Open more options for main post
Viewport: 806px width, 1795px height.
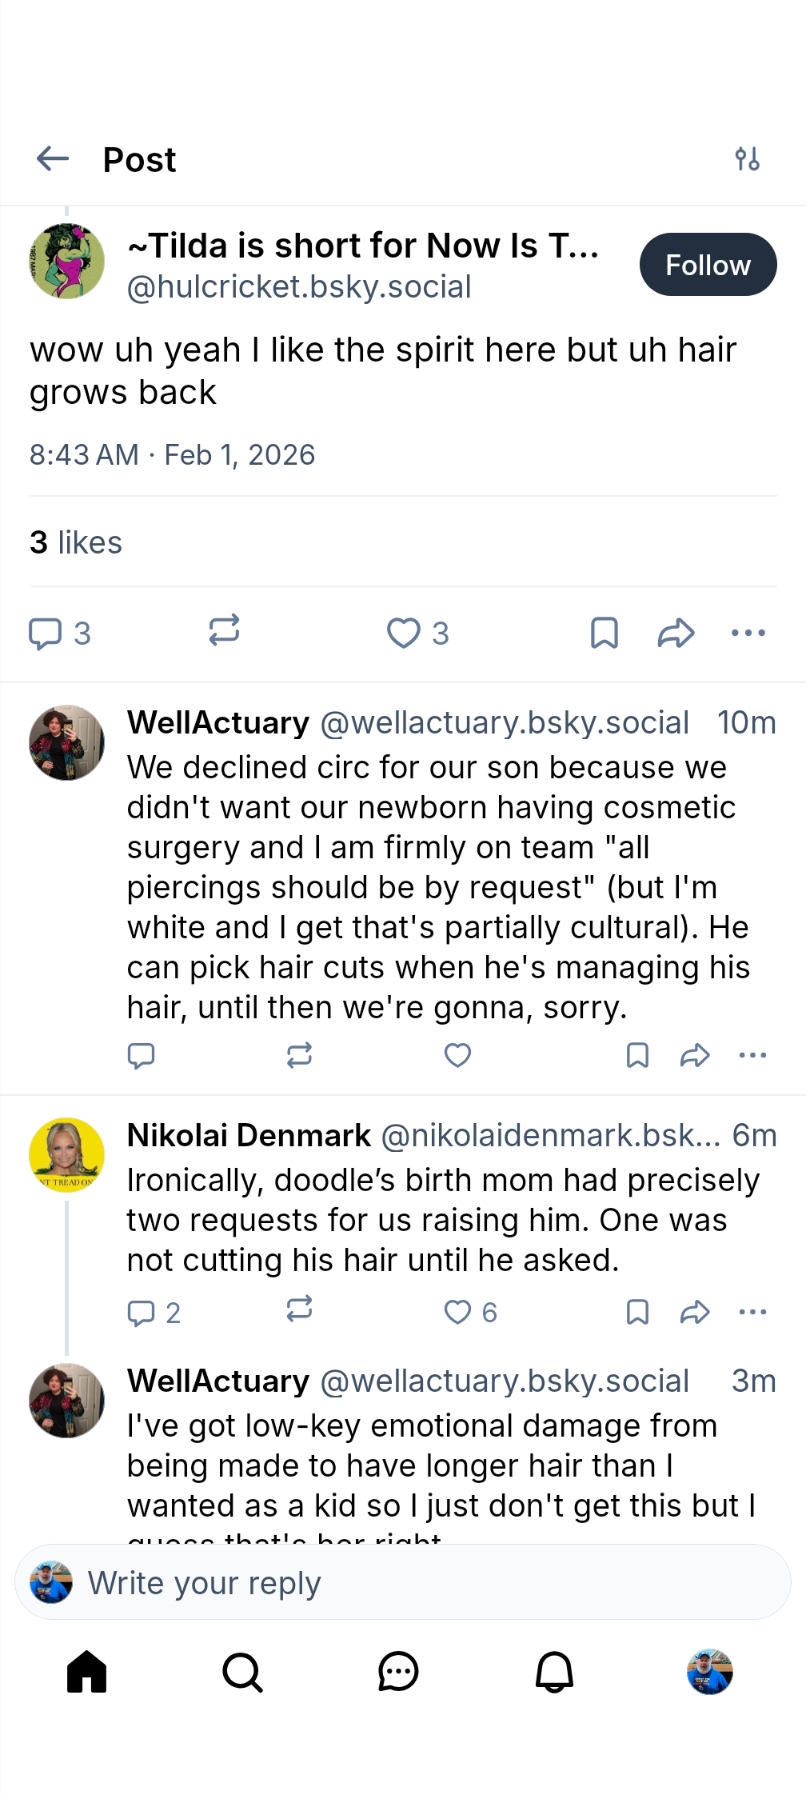click(748, 633)
